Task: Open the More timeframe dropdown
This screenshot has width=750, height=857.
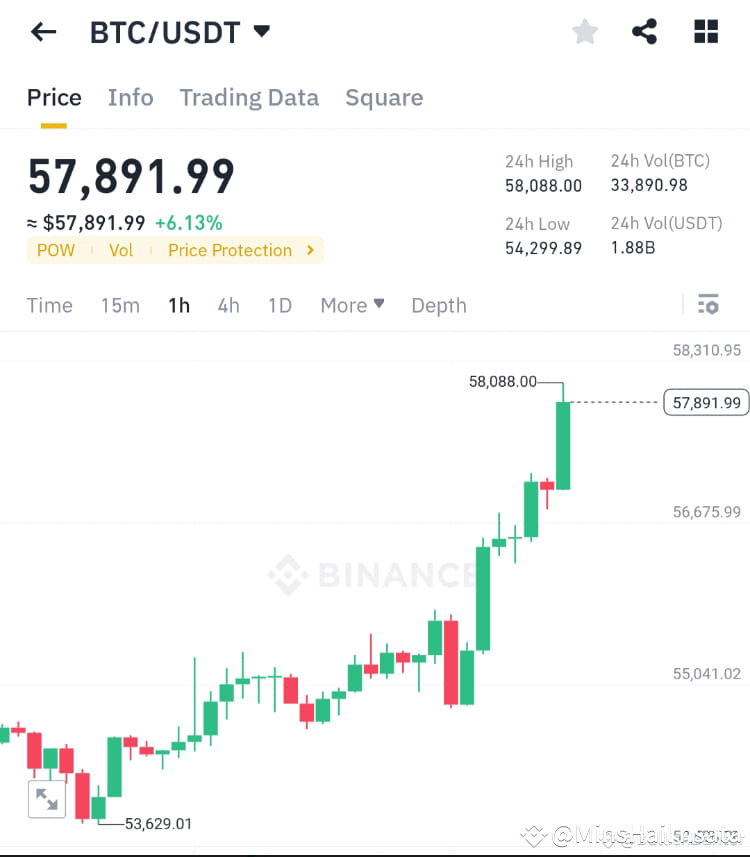Action: [352, 305]
